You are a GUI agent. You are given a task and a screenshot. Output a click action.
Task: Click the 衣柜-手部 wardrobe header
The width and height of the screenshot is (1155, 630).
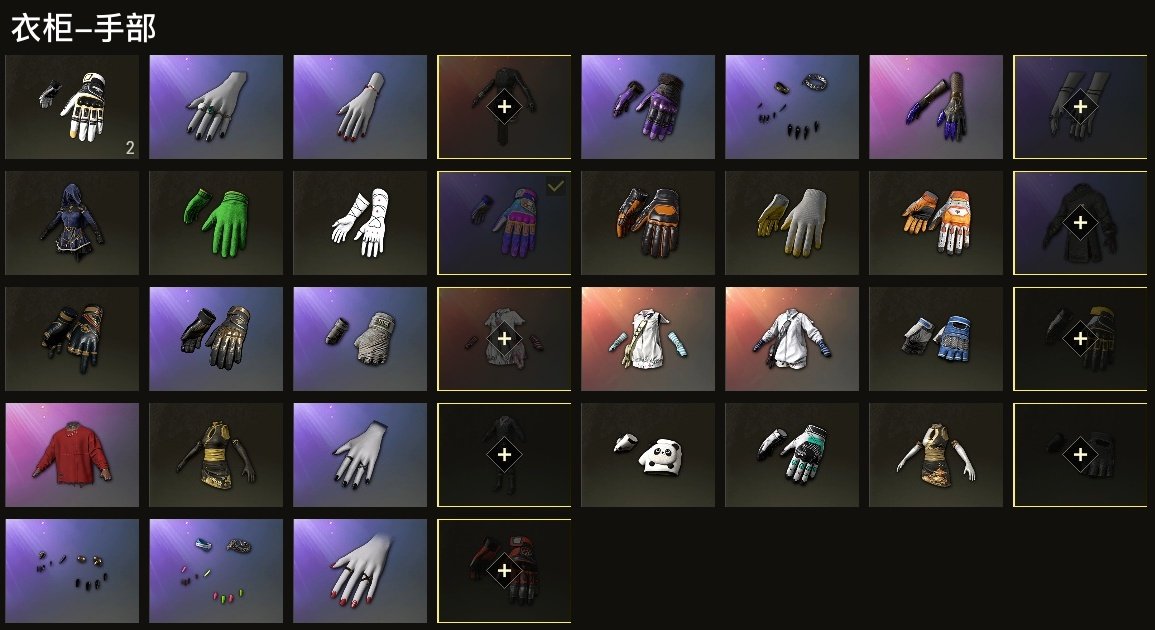83,29
